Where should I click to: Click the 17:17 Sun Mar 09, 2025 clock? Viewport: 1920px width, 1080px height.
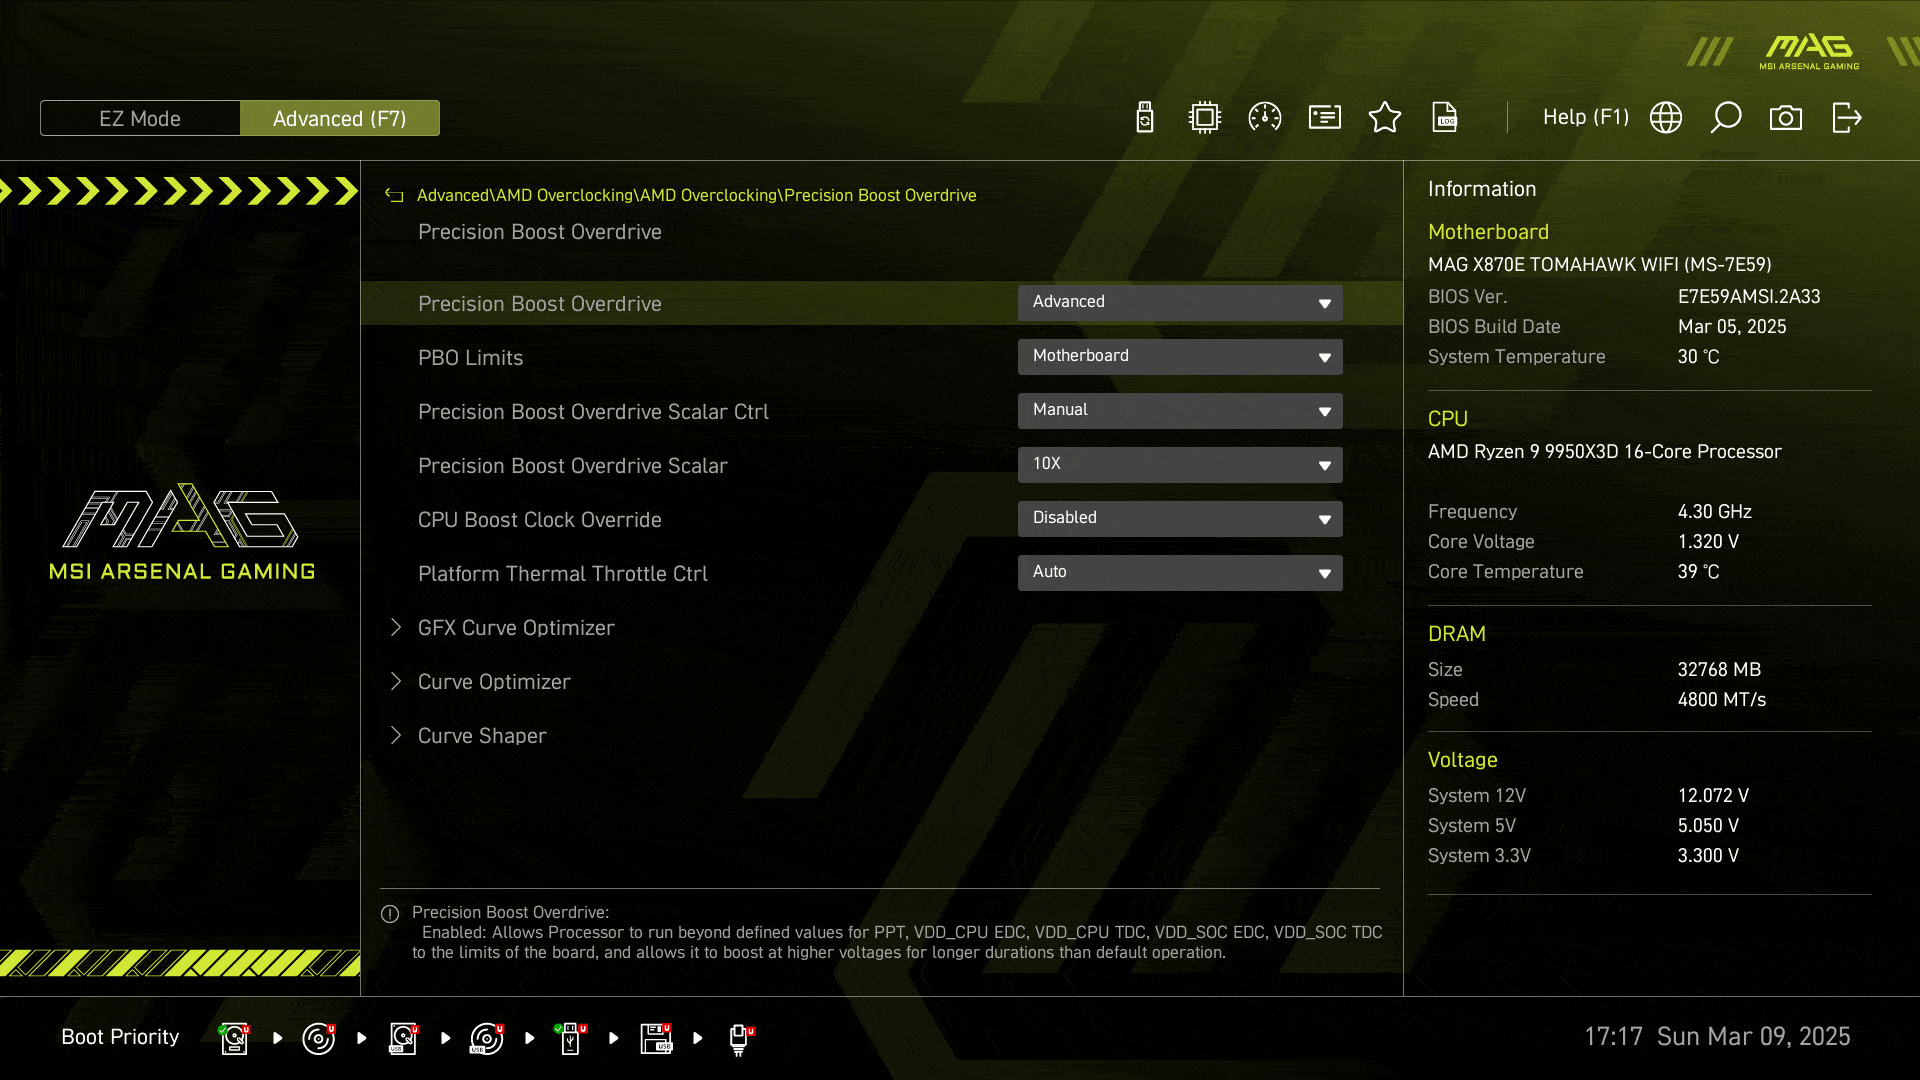point(1717,1037)
